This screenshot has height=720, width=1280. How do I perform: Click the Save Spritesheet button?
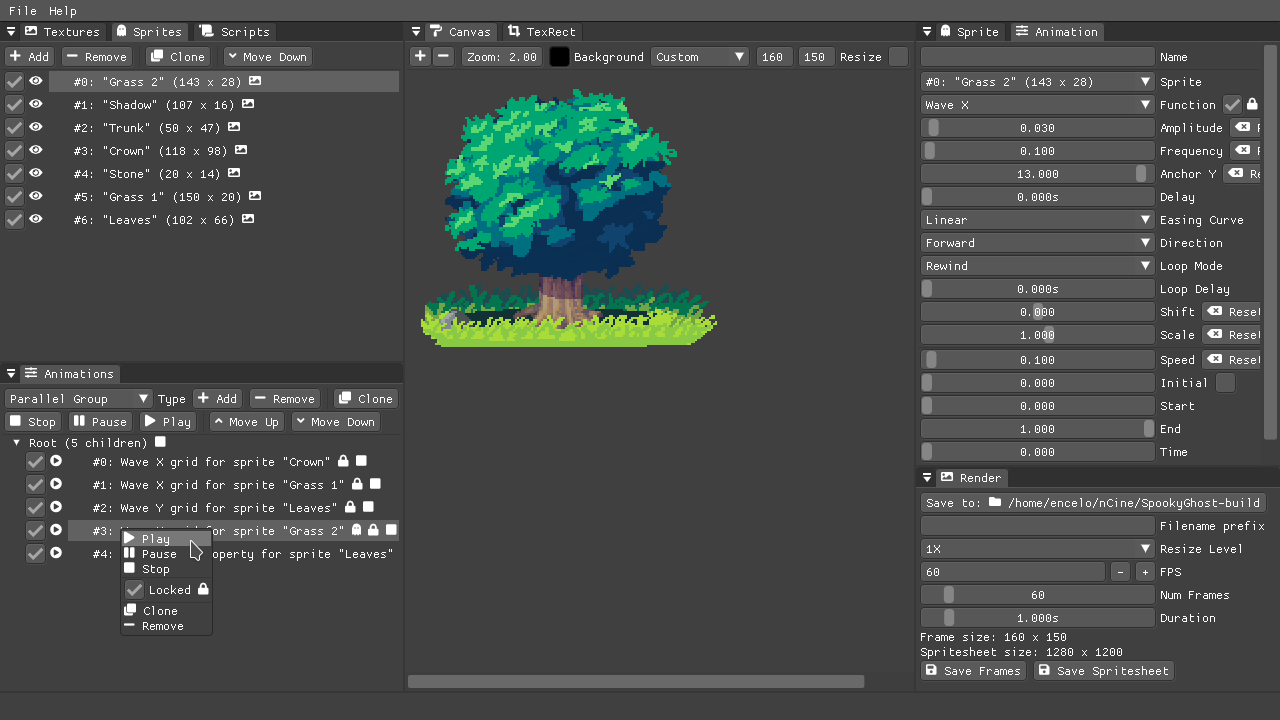1103,670
